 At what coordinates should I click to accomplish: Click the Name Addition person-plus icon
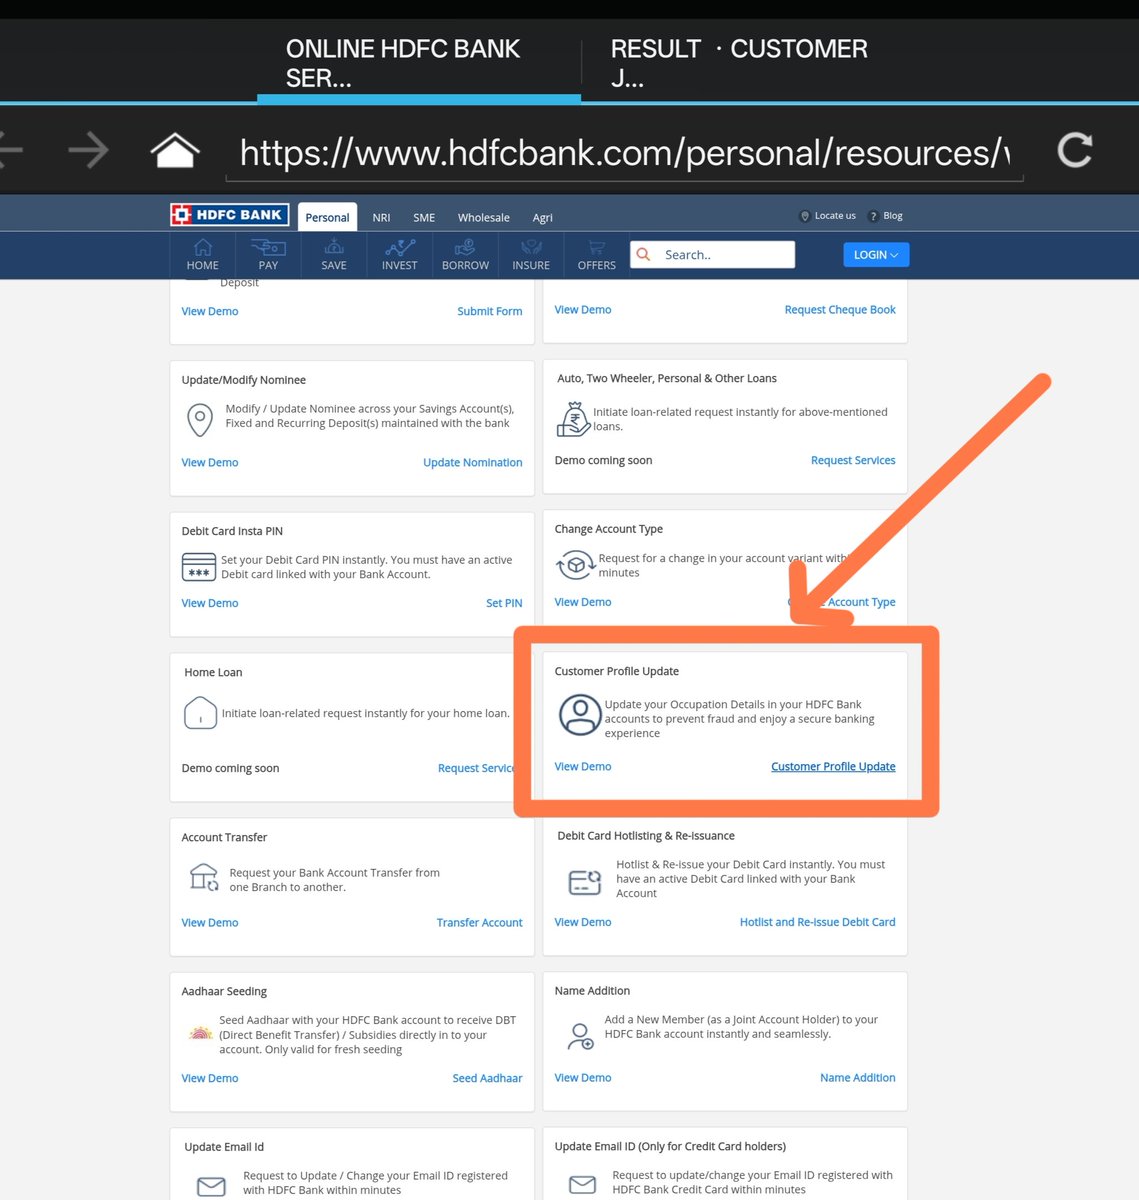coord(580,1036)
